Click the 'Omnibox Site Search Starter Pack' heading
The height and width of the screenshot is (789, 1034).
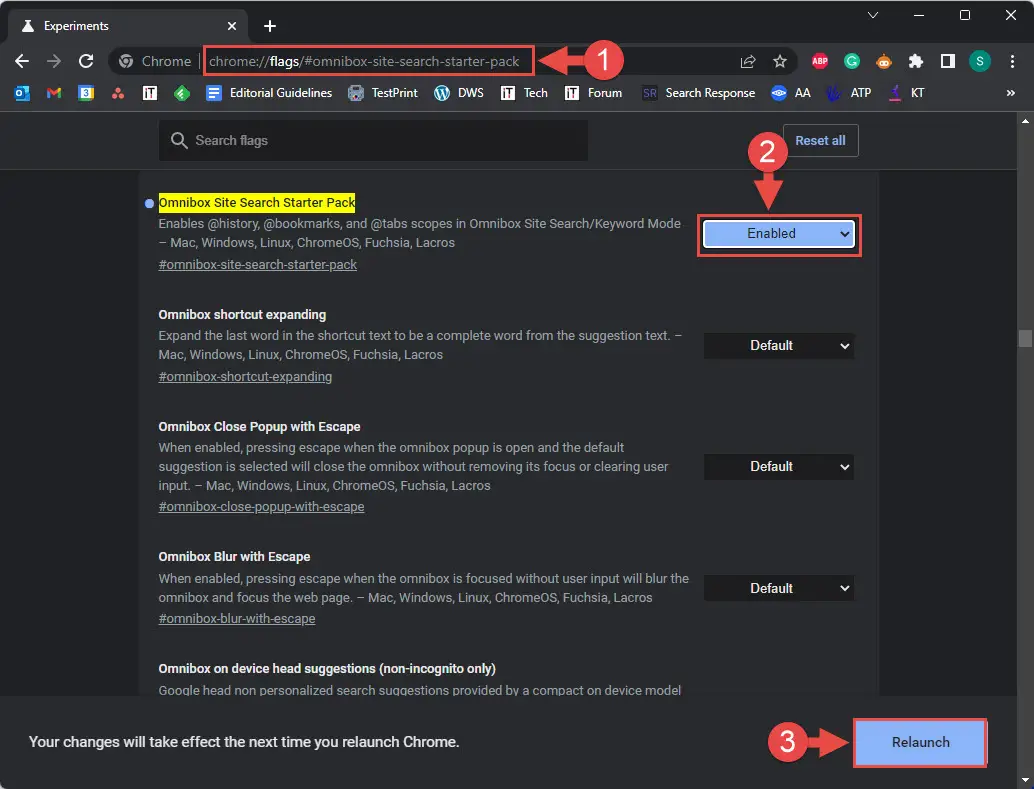(x=257, y=203)
